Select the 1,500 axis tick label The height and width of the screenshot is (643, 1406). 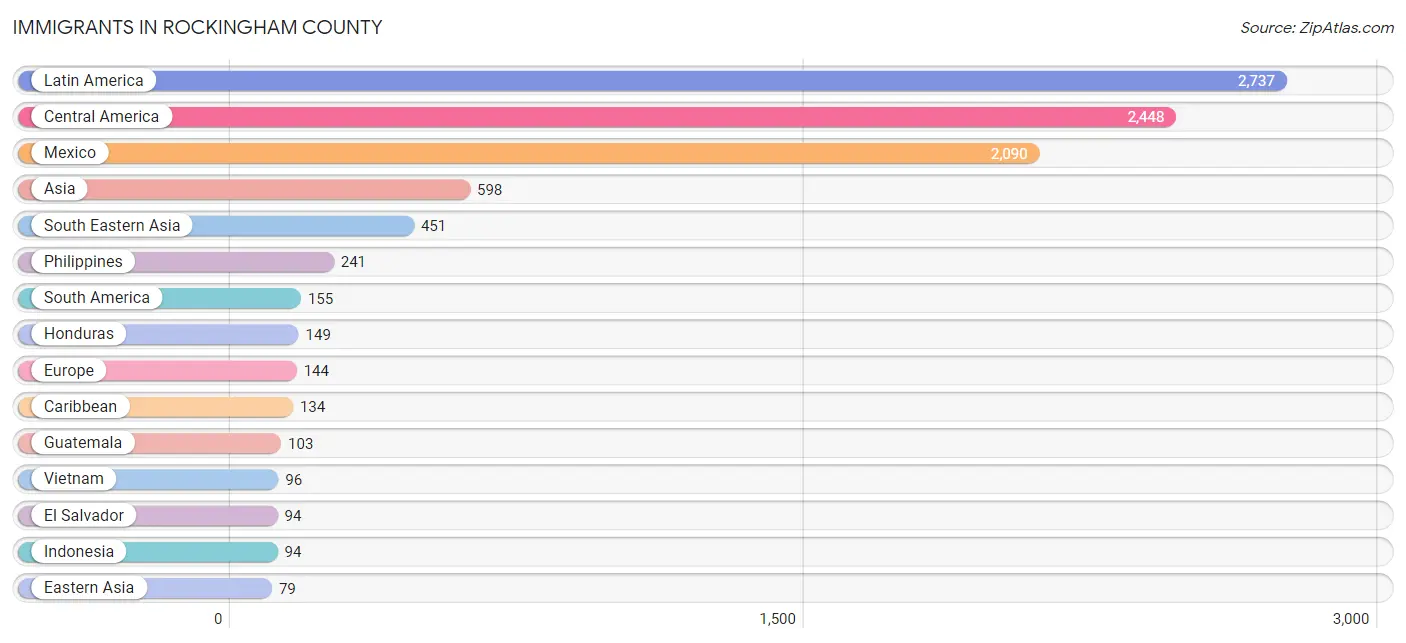pyautogui.click(x=777, y=619)
